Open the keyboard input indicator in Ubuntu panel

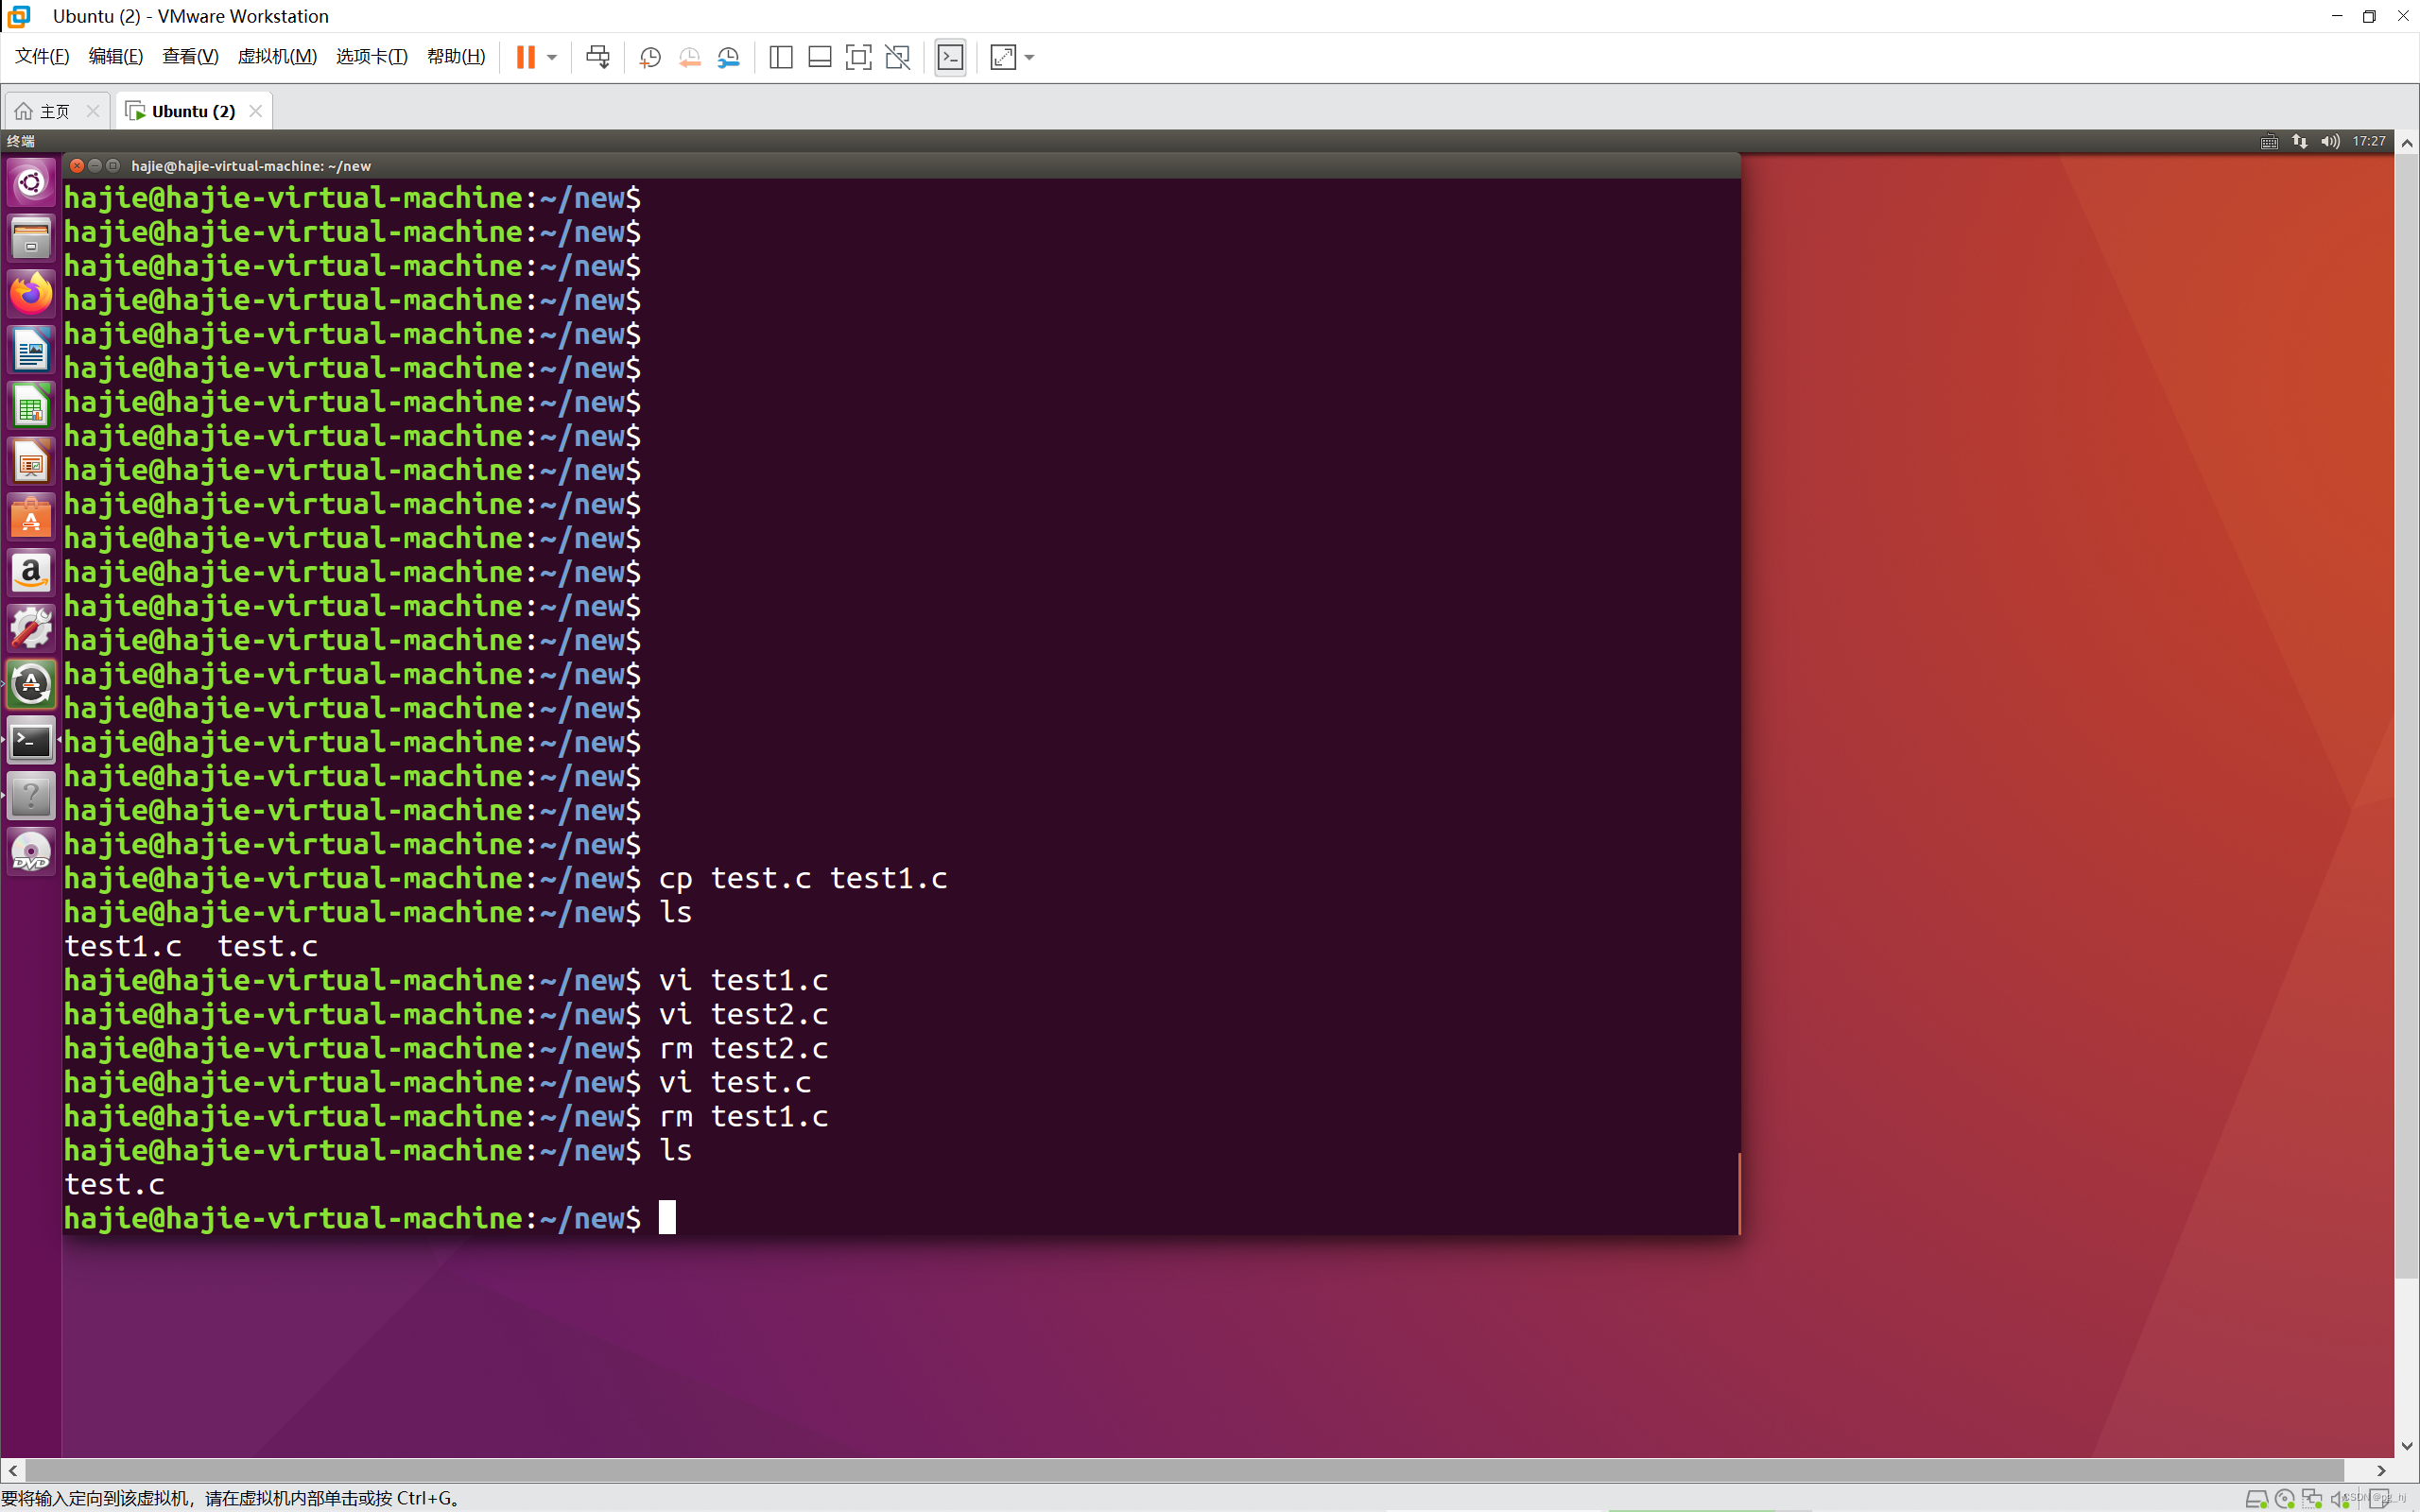pyautogui.click(x=2269, y=141)
